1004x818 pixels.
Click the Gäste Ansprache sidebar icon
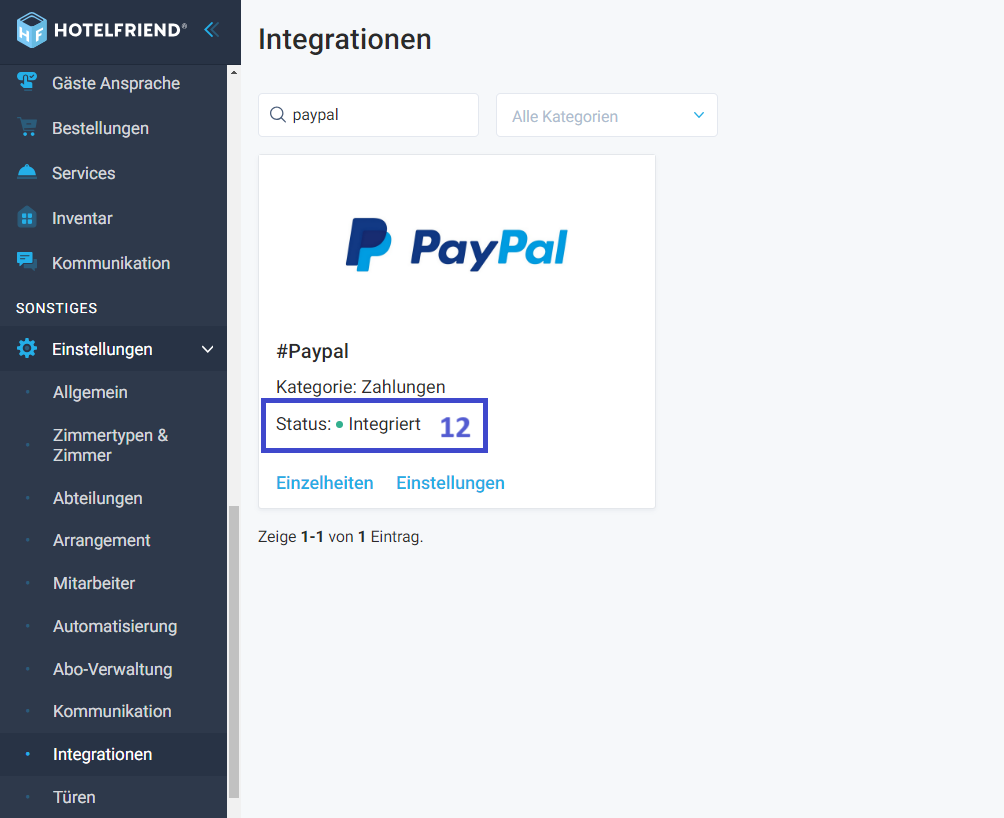coord(27,82)
